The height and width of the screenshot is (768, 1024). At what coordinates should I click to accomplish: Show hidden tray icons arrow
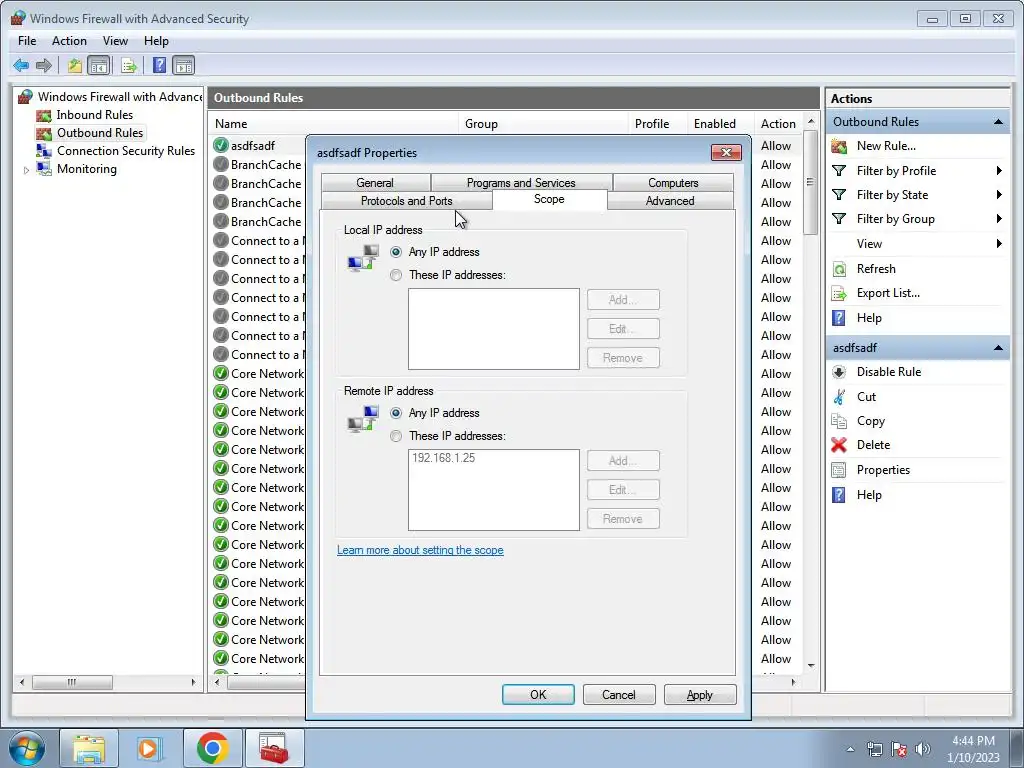coord(850,749)
